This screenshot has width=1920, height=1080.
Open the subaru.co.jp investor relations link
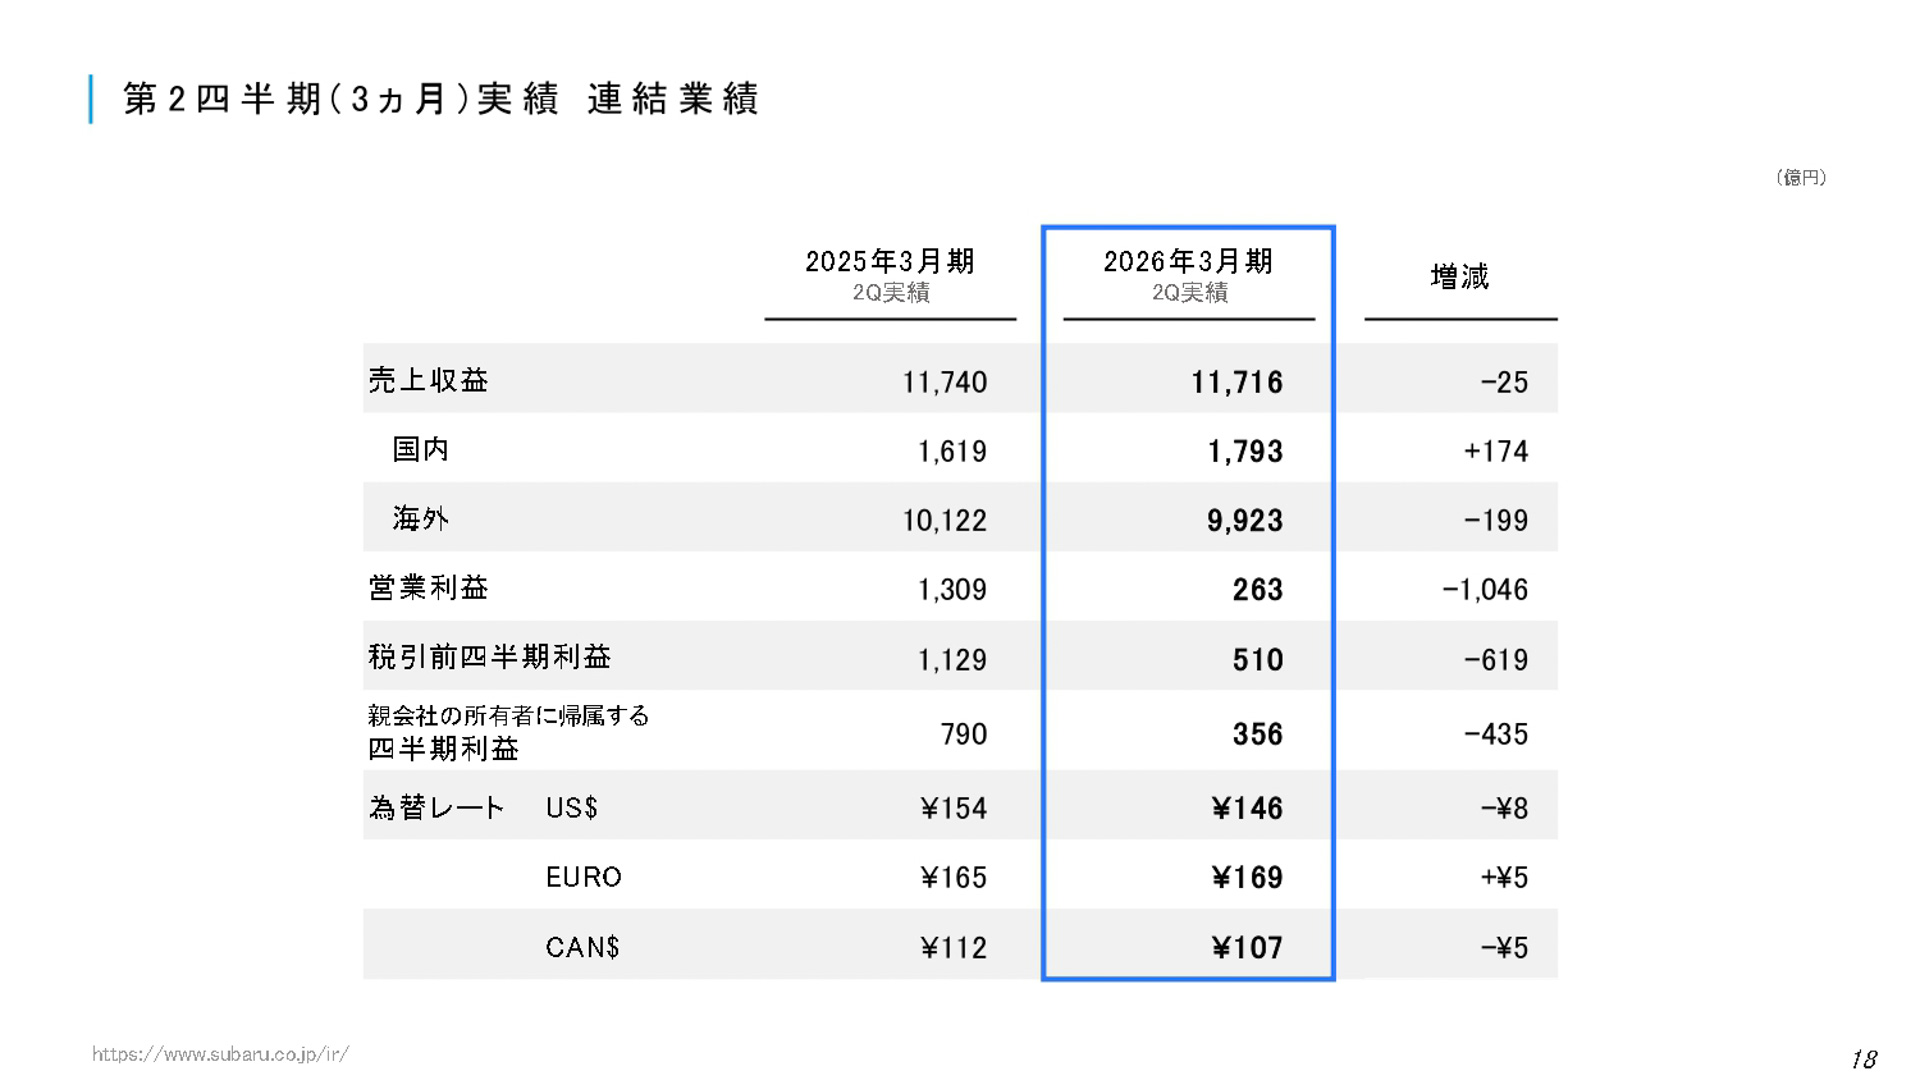pos(220,1052)
